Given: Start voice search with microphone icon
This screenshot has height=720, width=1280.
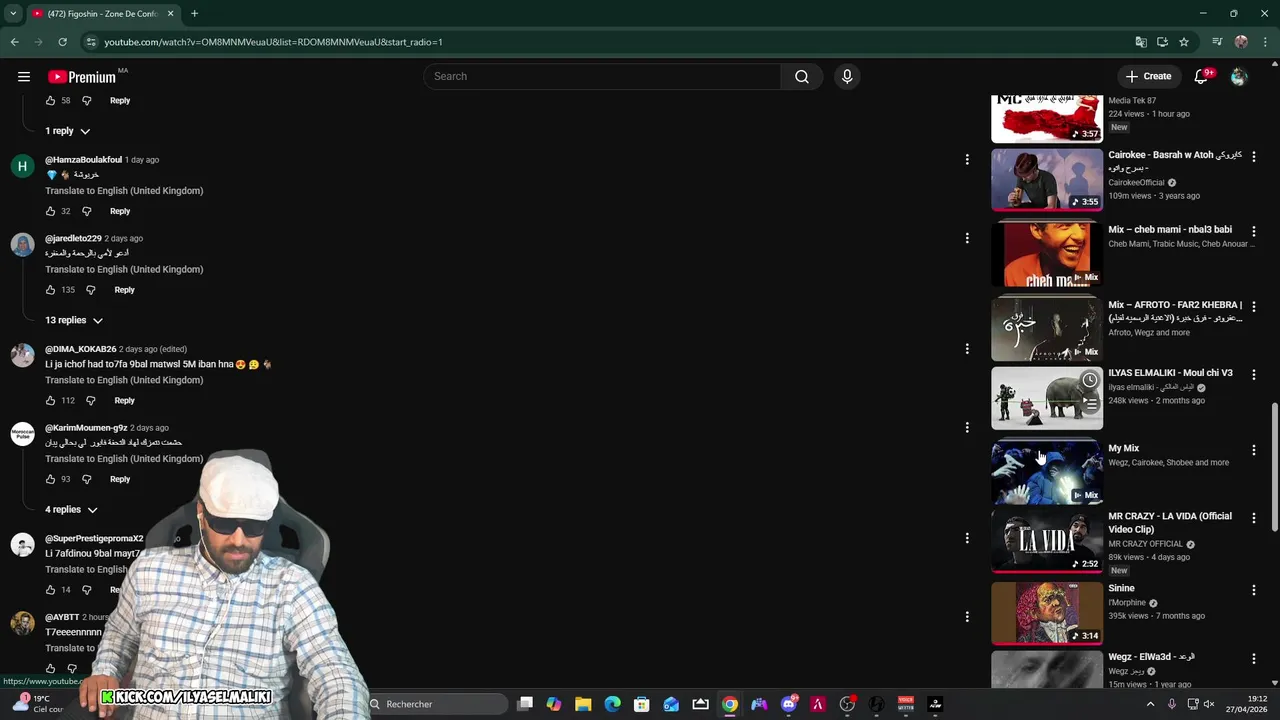Looking at the screenshot, I should 847,76.
